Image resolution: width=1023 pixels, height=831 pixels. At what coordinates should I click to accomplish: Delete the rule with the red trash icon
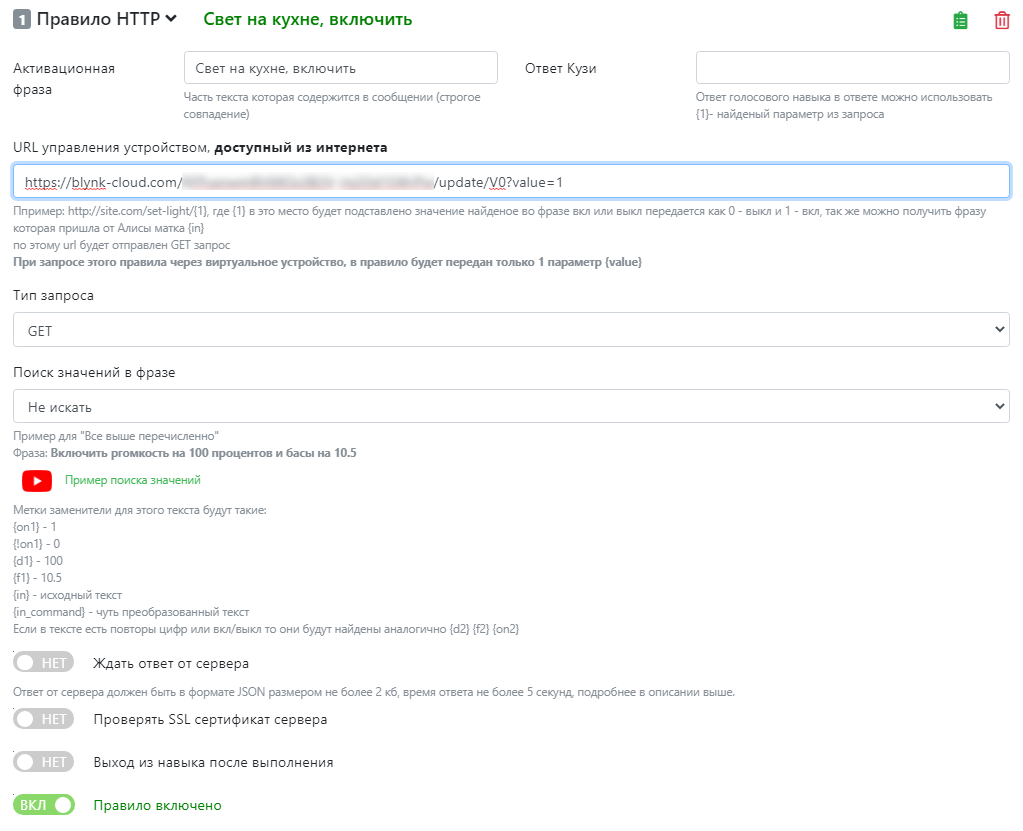click(x=1002, y=20)
